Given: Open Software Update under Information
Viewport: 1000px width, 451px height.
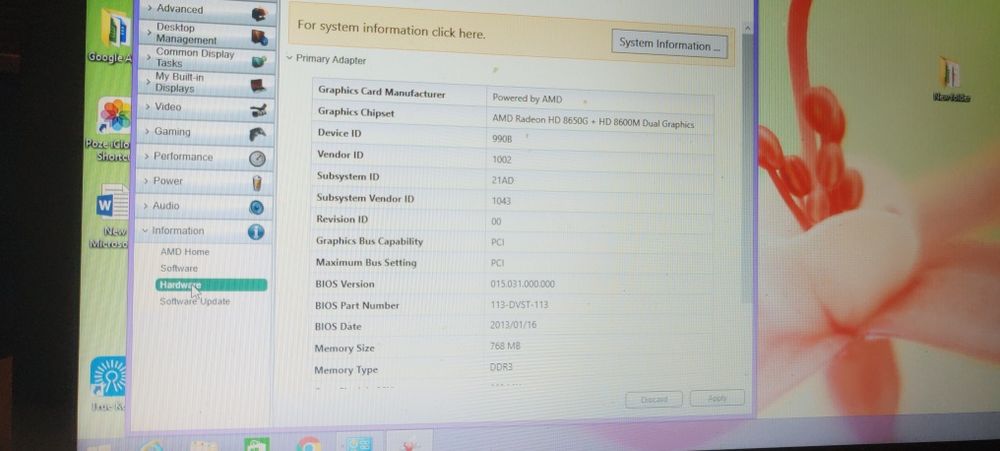Looking at the screenshot, I should [x=195, y=301].
